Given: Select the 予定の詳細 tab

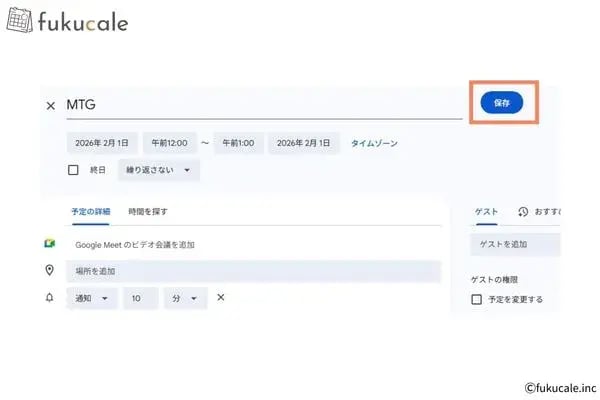Looking at the screenshot, I should point(90,212).
